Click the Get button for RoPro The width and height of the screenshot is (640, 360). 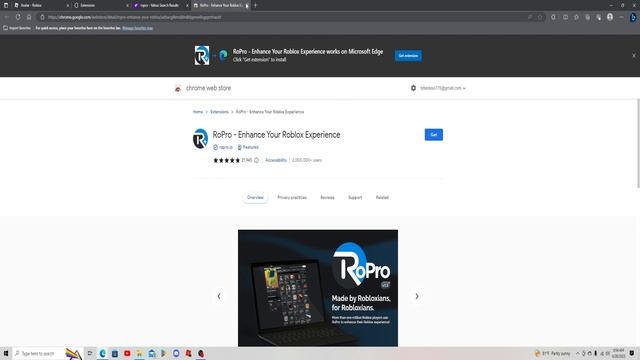(433, 135)
